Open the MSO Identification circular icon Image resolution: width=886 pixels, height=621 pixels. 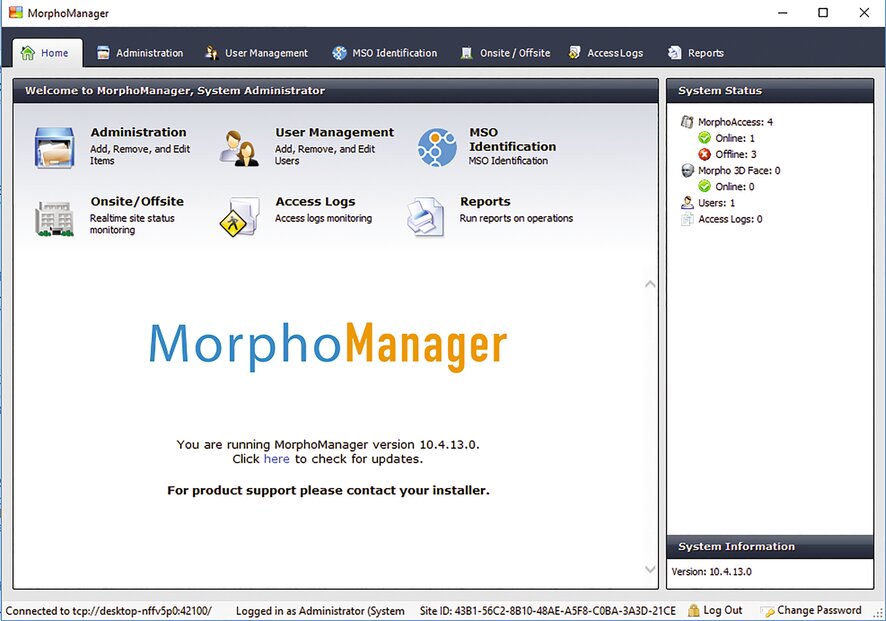[x=437, y=147]
